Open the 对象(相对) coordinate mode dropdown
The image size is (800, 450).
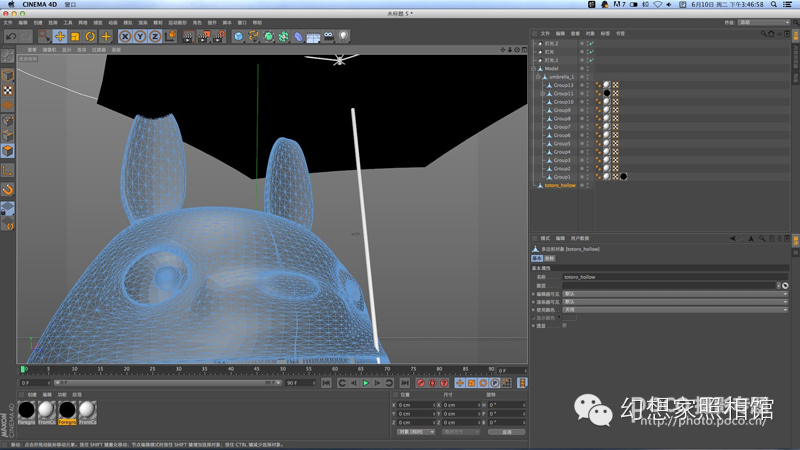point(416,432)
